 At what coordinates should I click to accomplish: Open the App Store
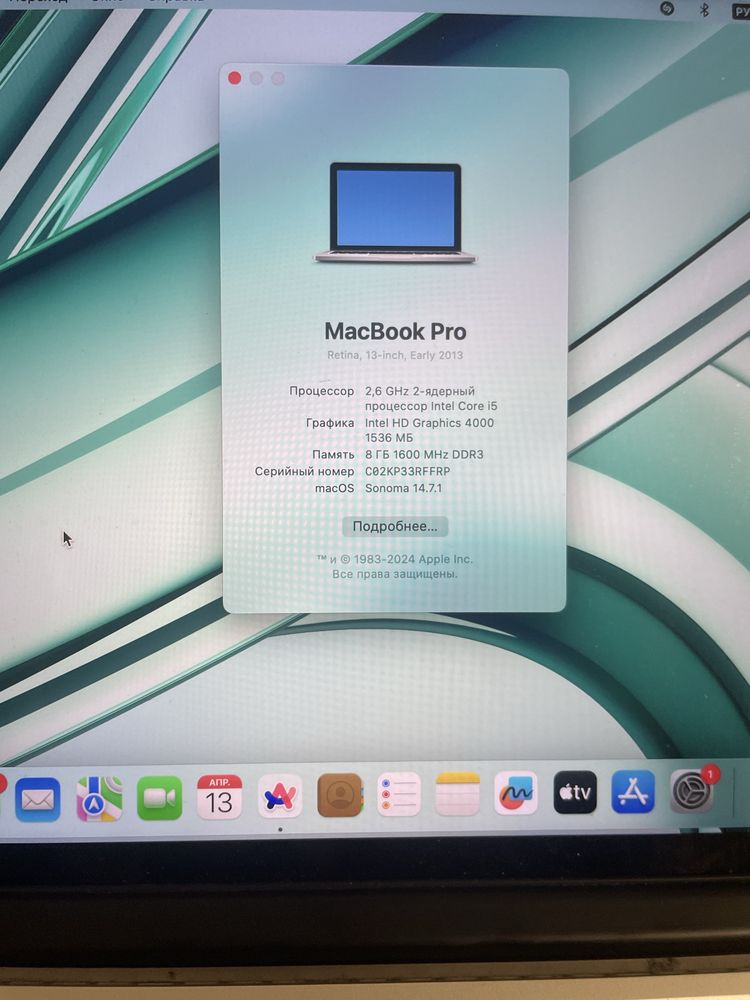(x=633, y=791)
